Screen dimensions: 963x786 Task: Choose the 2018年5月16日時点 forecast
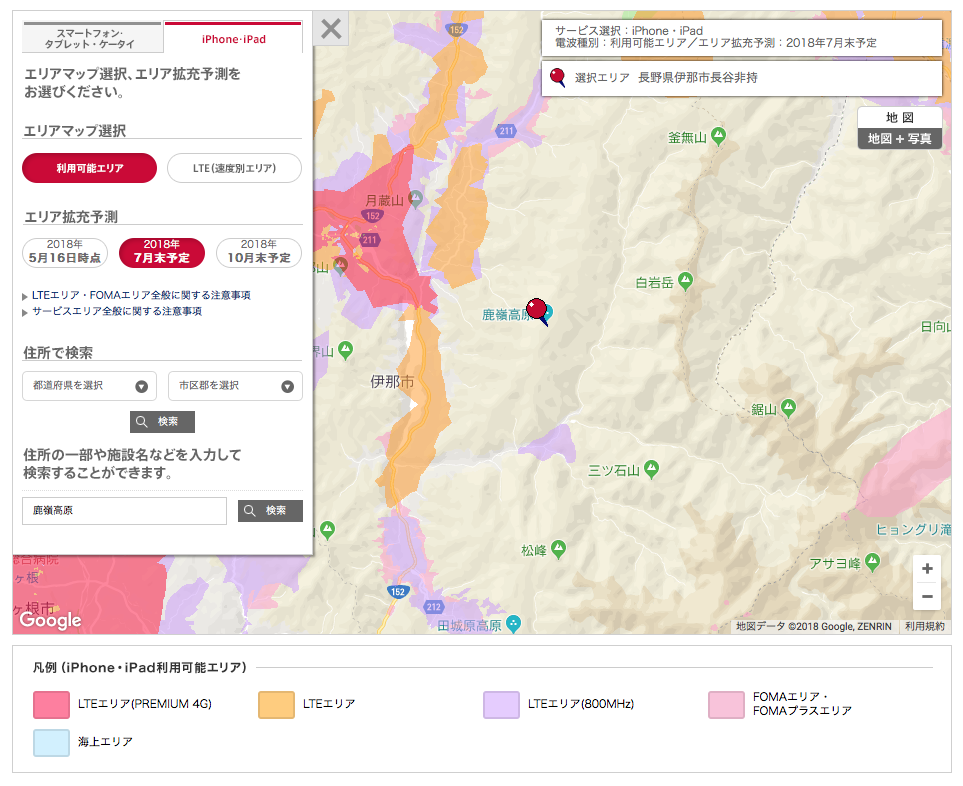click(x=65, y=252)
